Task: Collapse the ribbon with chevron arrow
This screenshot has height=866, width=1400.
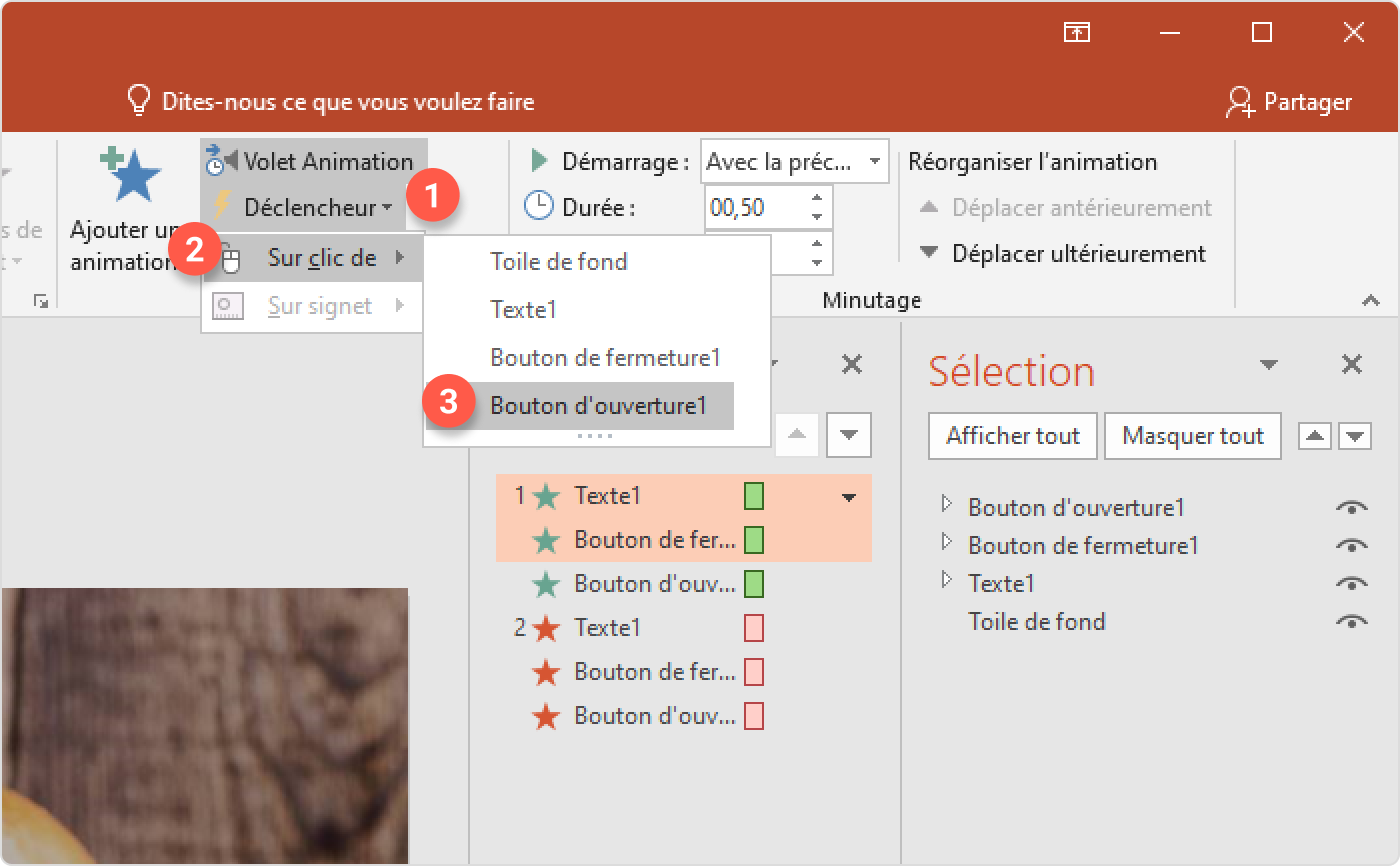Action: tap(1369, 301)
